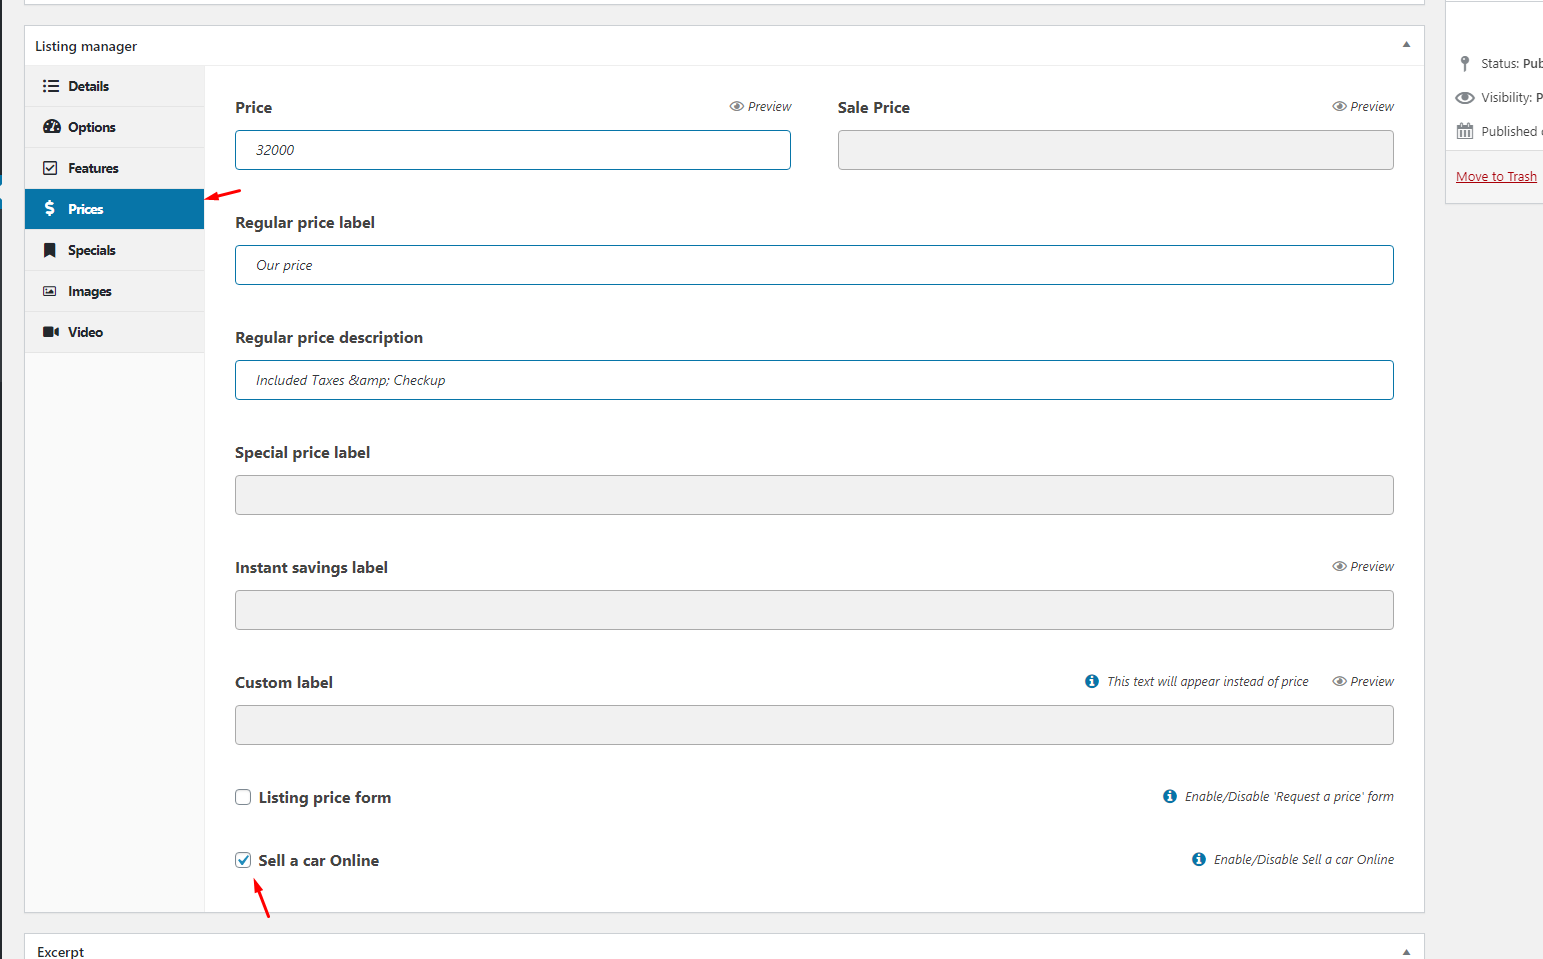Viewport: 1543px width, 959px height.
Task: Uncheck the Sell a car Online checkbox
Action: pyautogui.click(x=243, y=860)
